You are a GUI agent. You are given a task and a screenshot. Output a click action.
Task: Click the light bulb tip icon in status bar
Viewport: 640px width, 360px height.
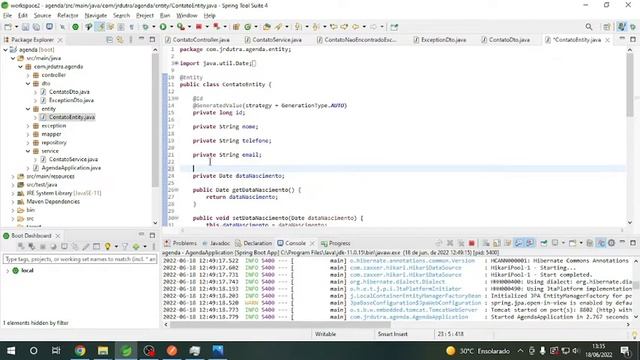634,335
